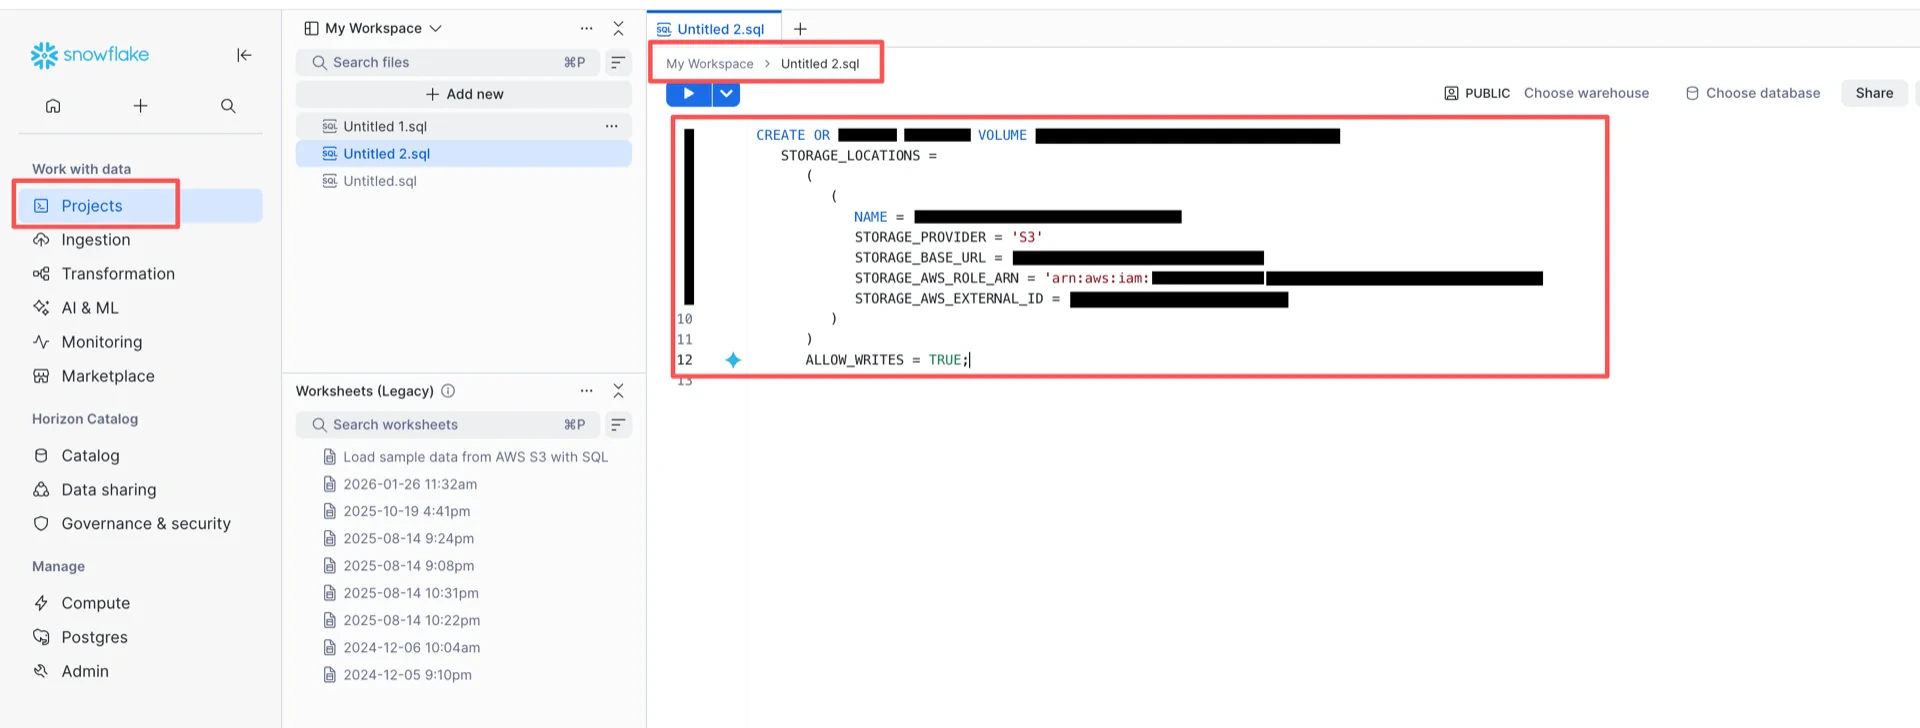
Task: Focus the Search worksheets field
Action: [x=447, y=425]
